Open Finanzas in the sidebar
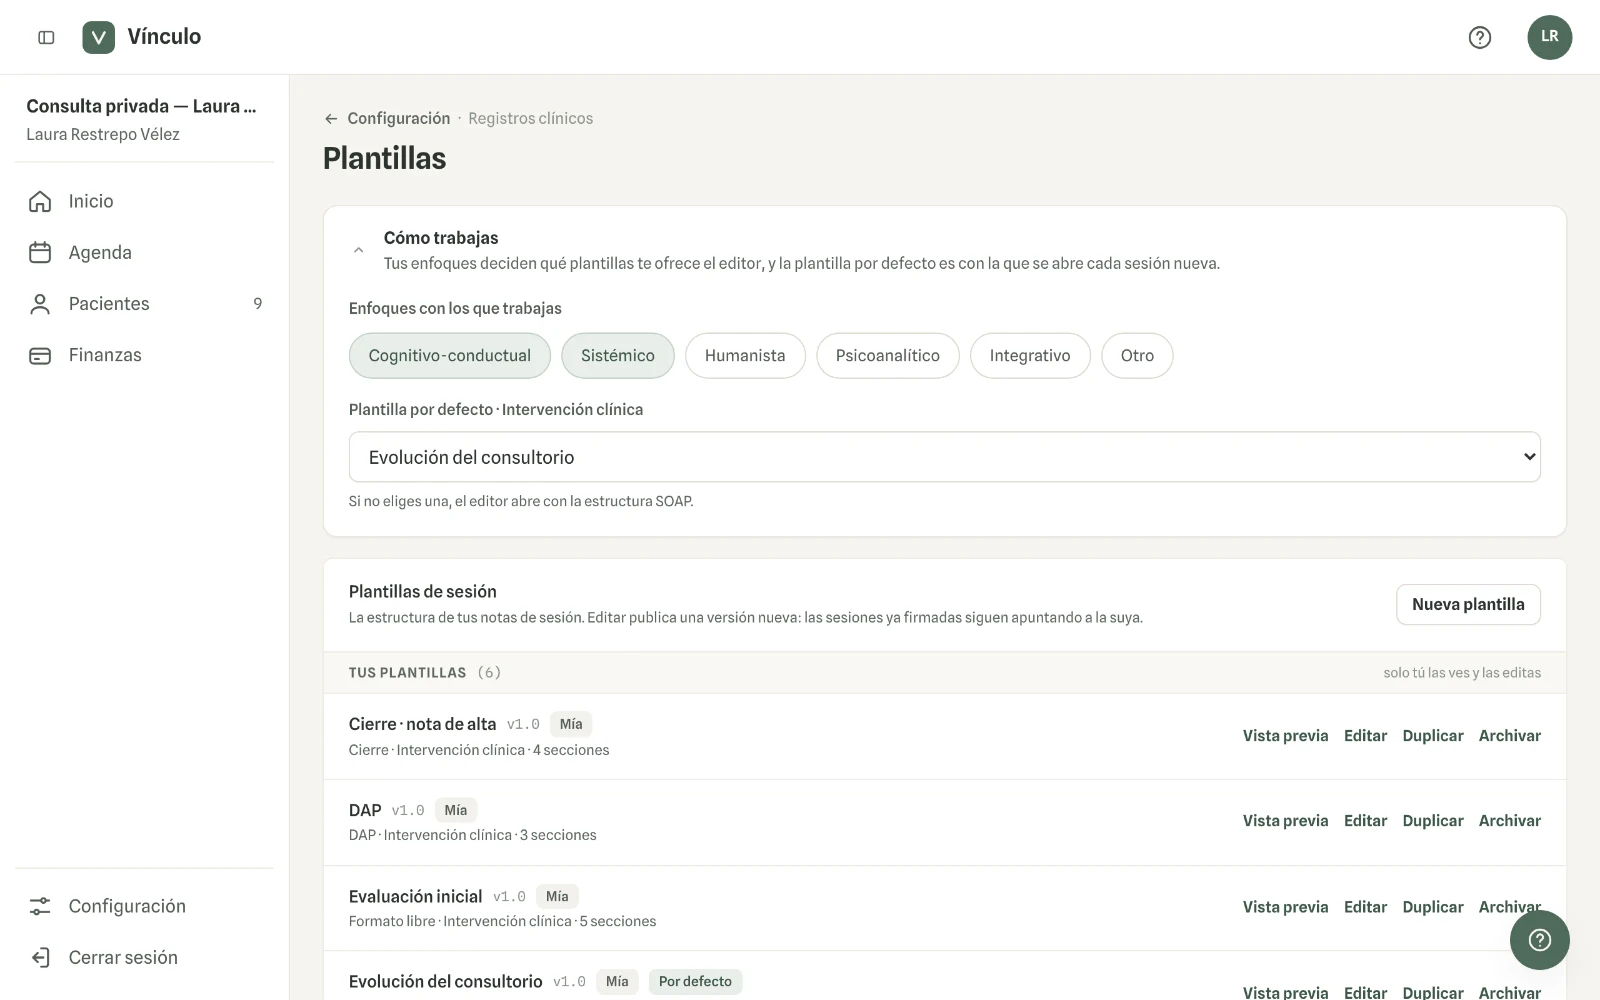 (145, 355)
